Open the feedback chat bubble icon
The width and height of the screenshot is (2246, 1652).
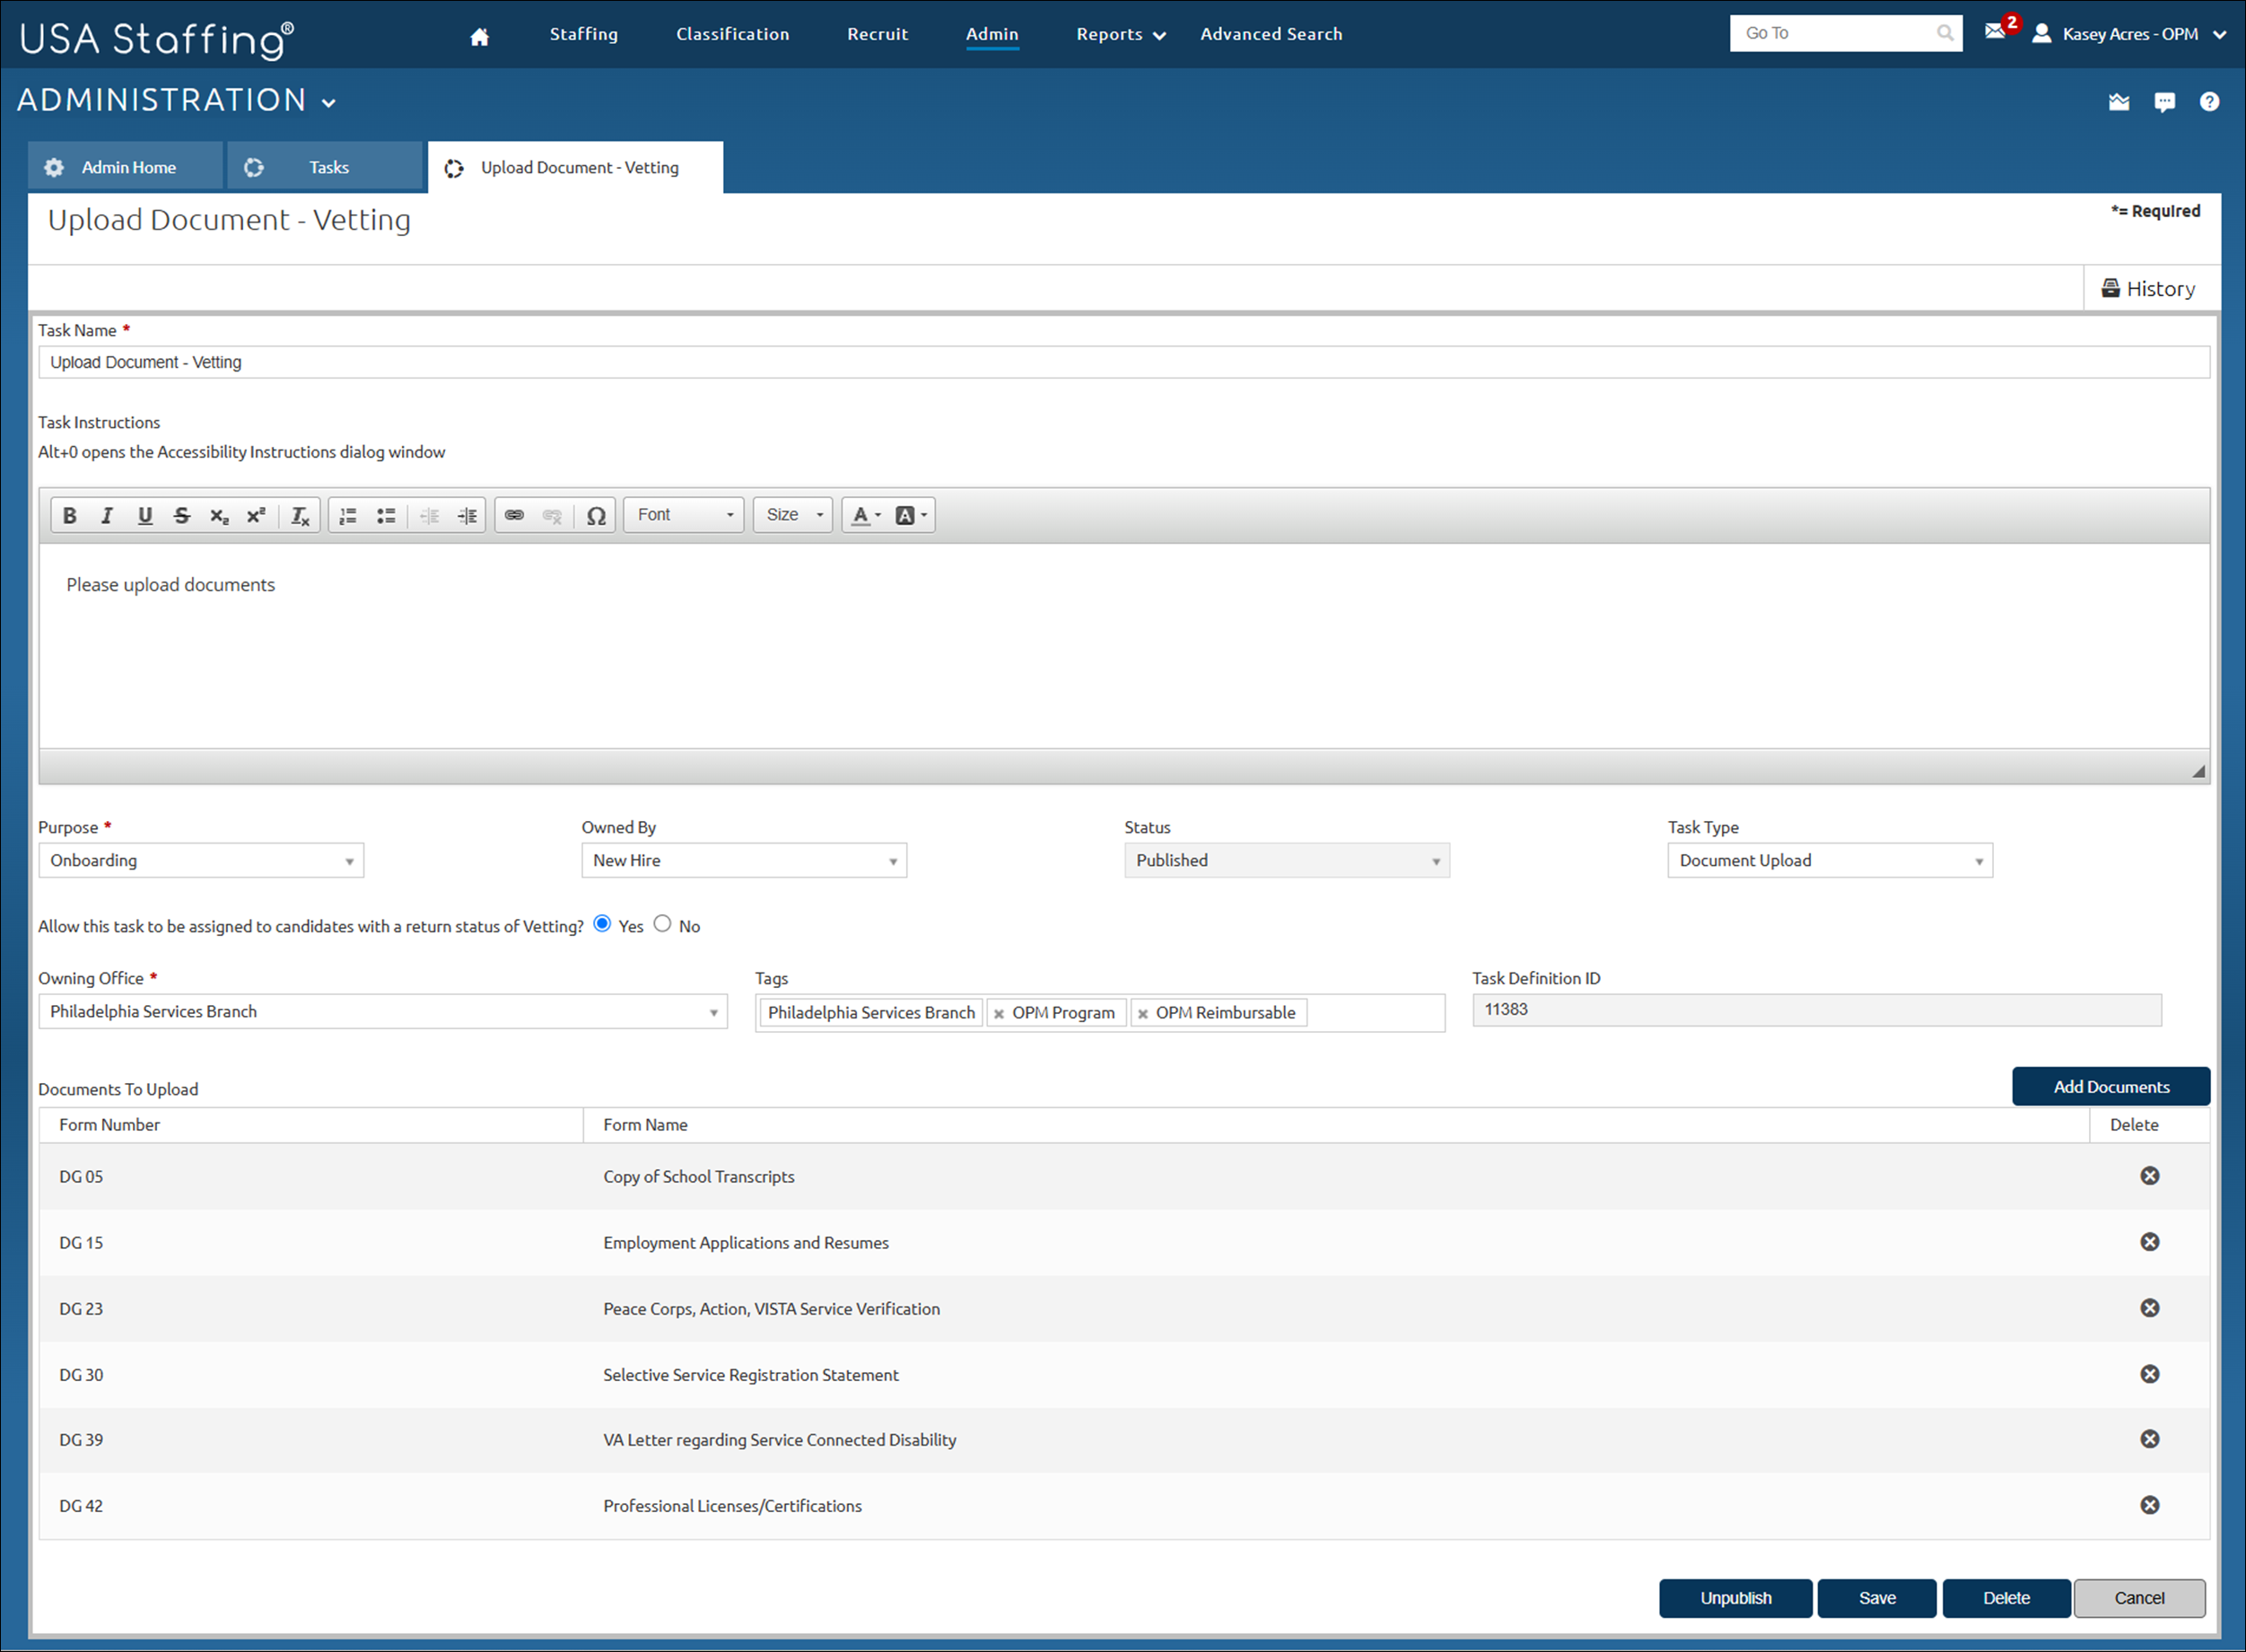coord(2165,102)
